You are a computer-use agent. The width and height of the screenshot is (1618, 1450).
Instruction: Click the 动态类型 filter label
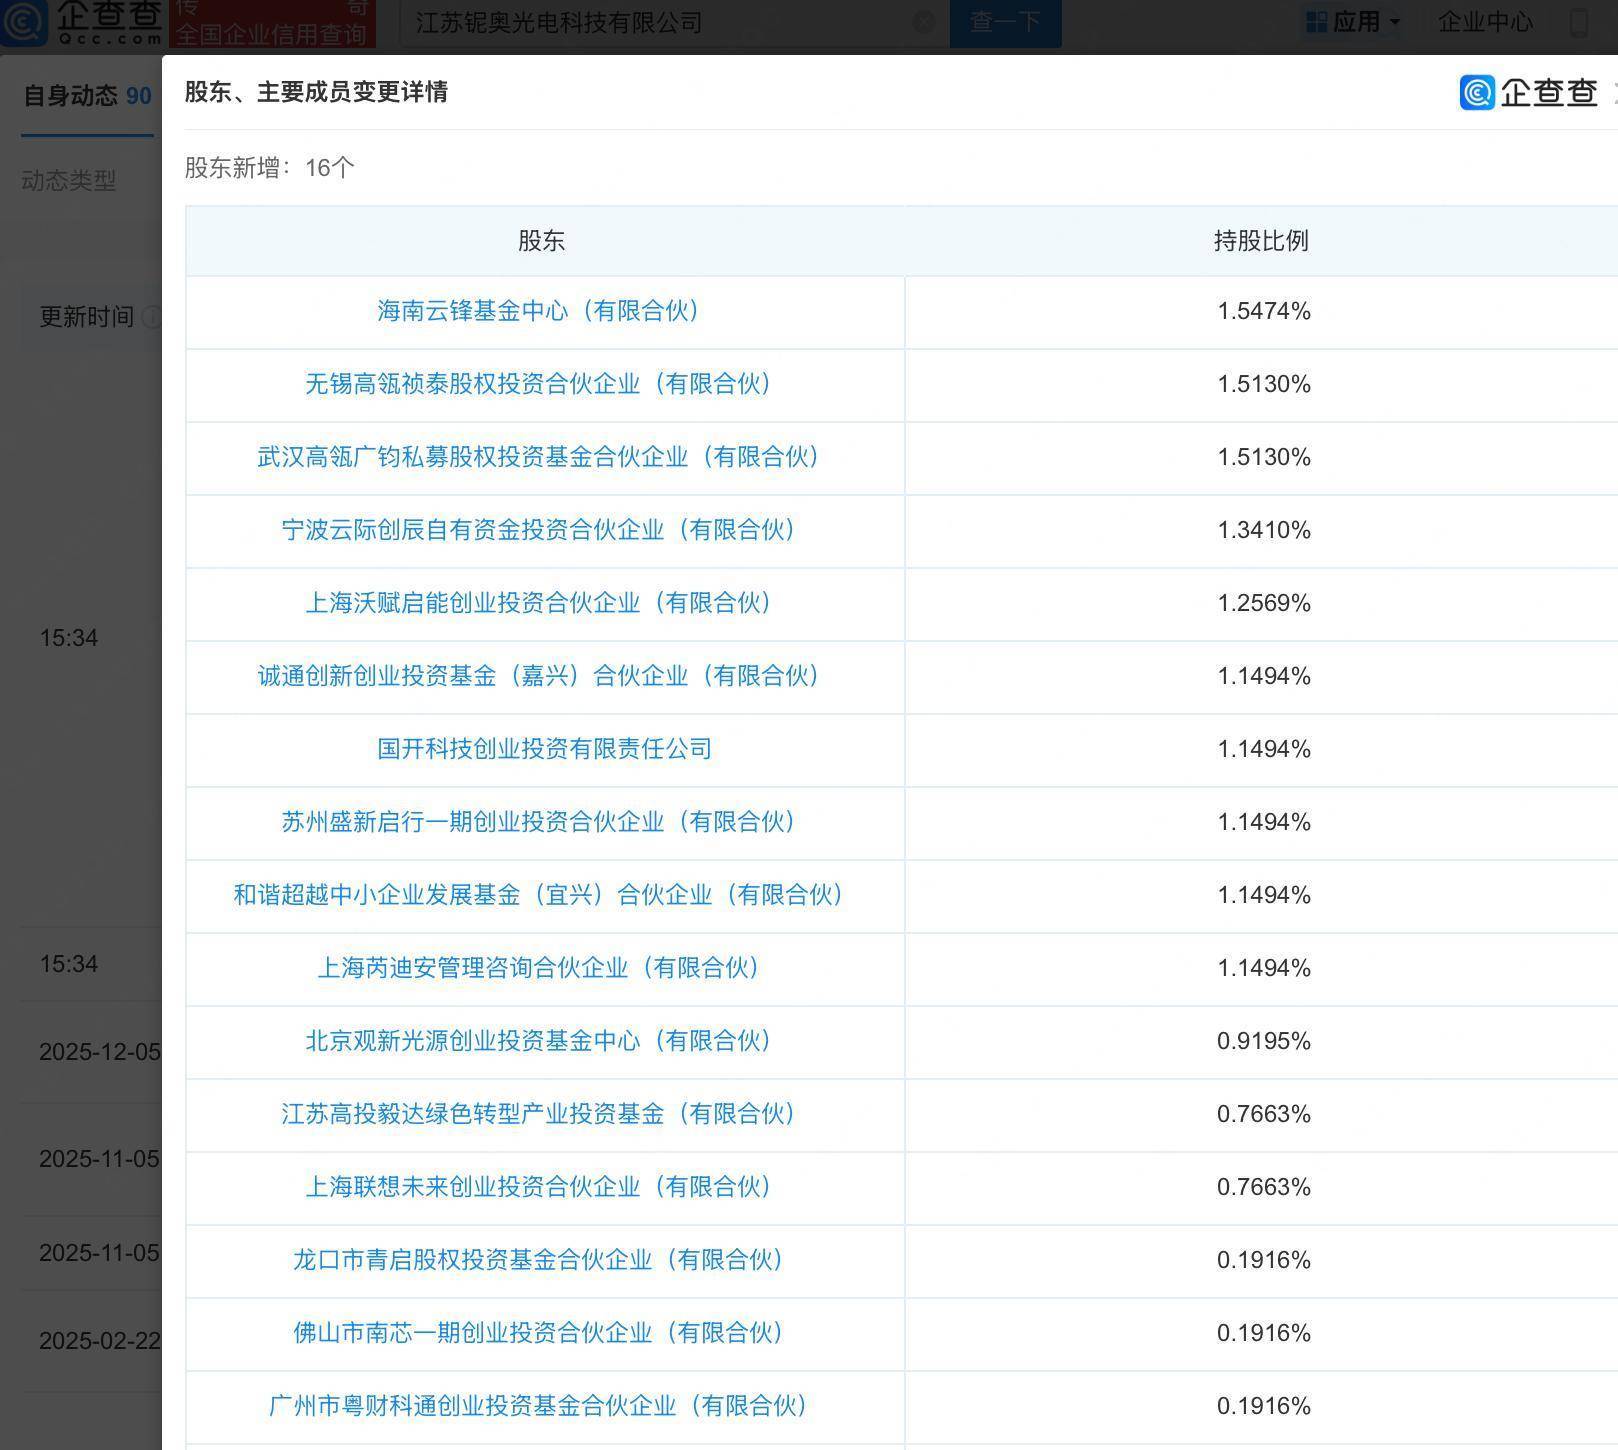tap(69, 180)
